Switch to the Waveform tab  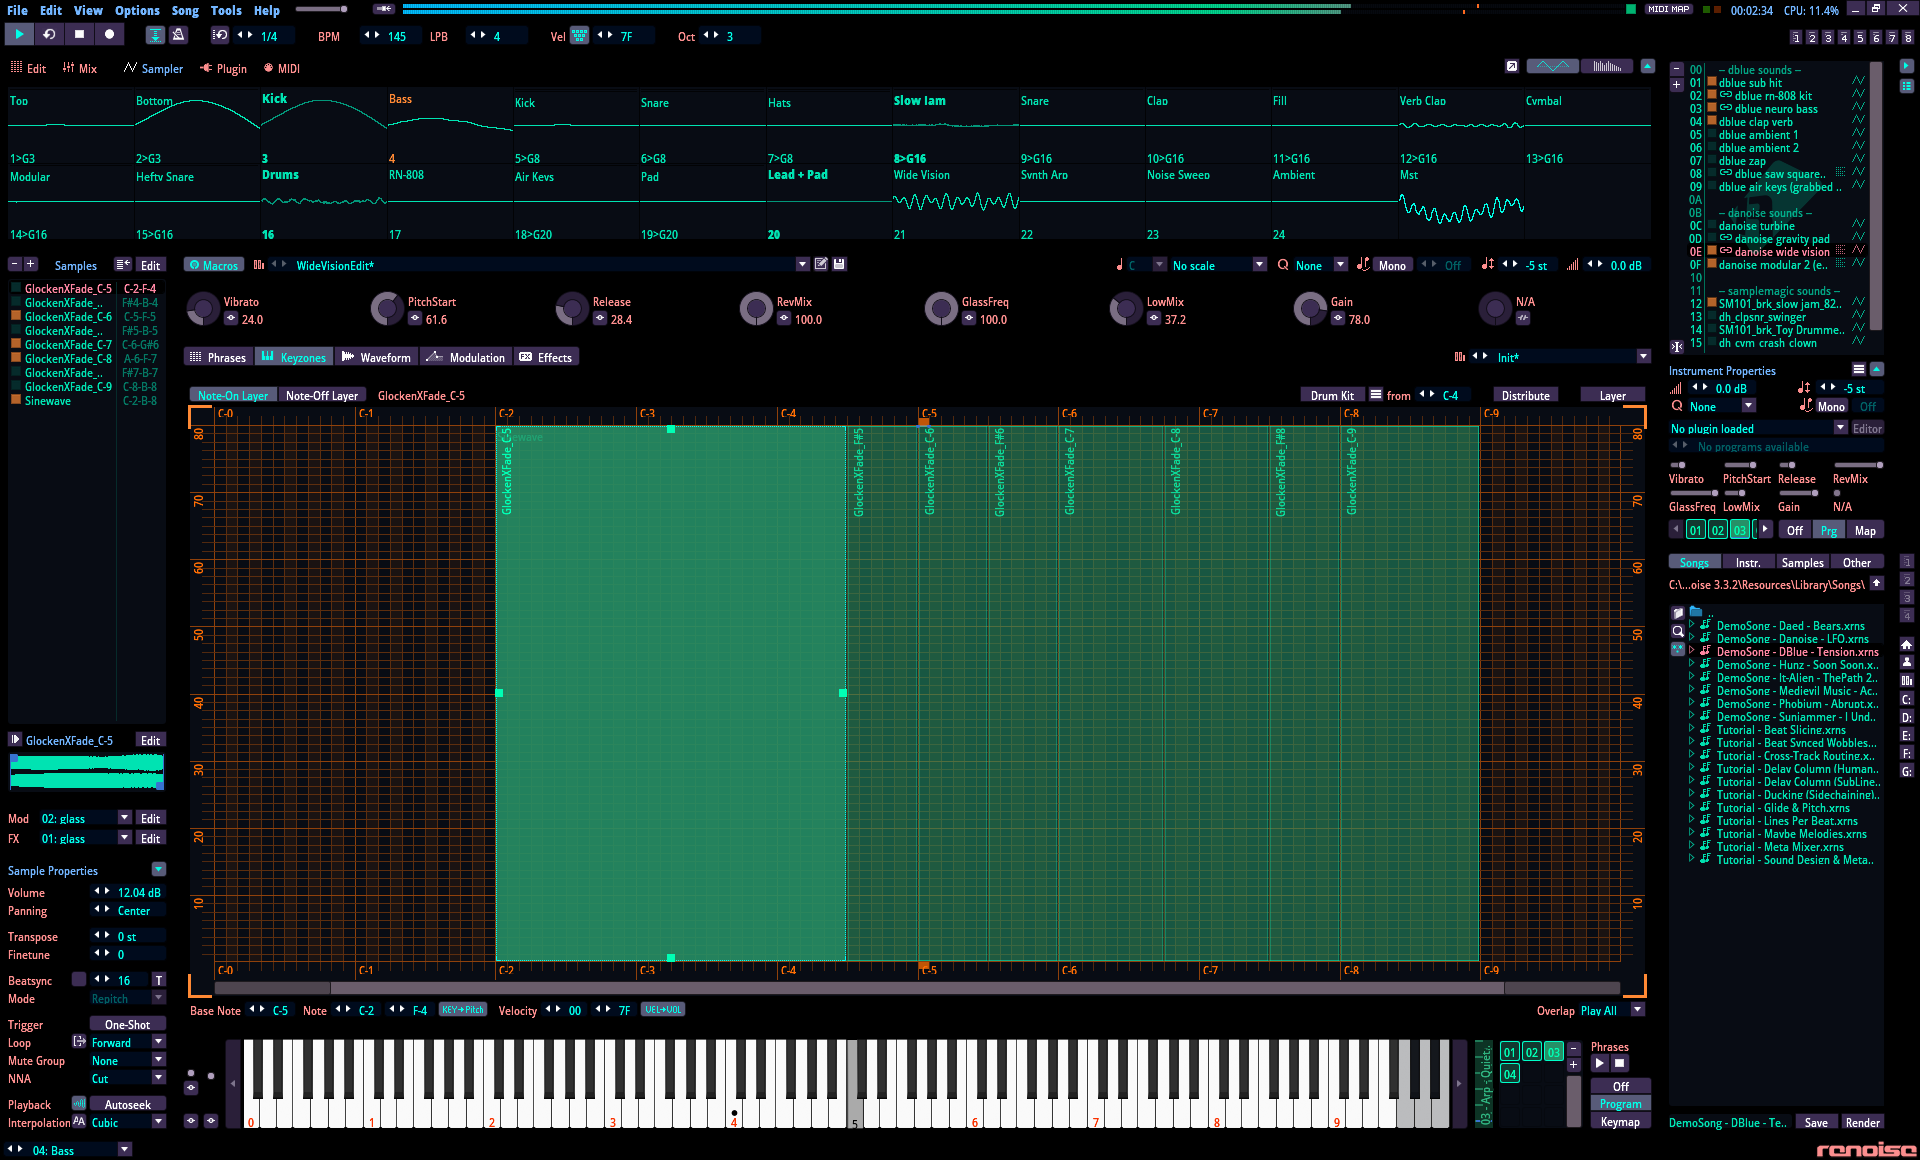375,357
